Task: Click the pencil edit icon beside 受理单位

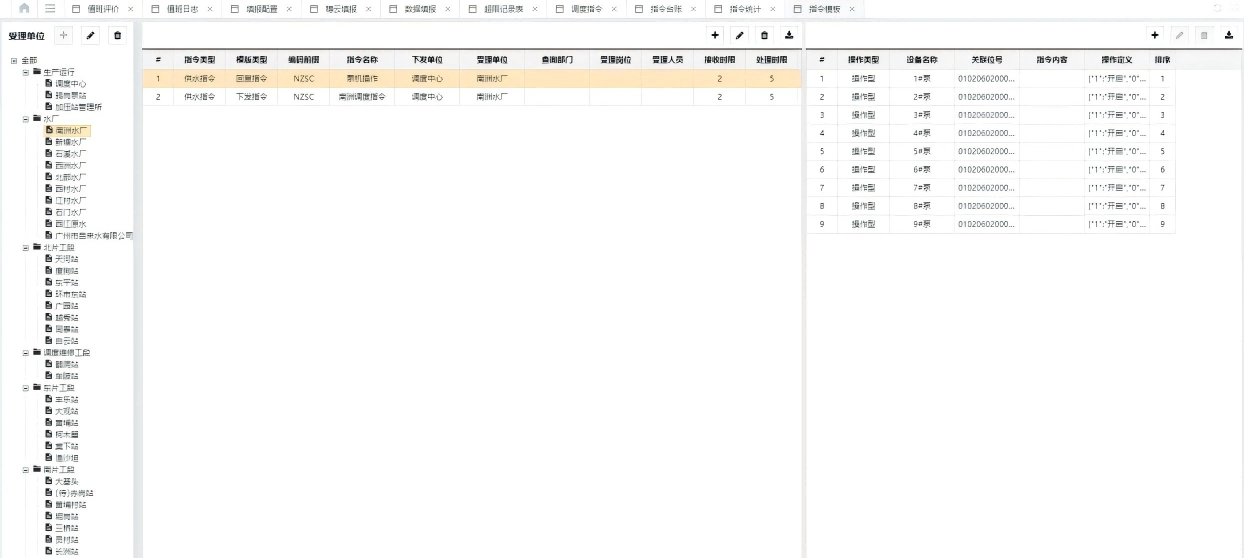Action: point(90,35)
